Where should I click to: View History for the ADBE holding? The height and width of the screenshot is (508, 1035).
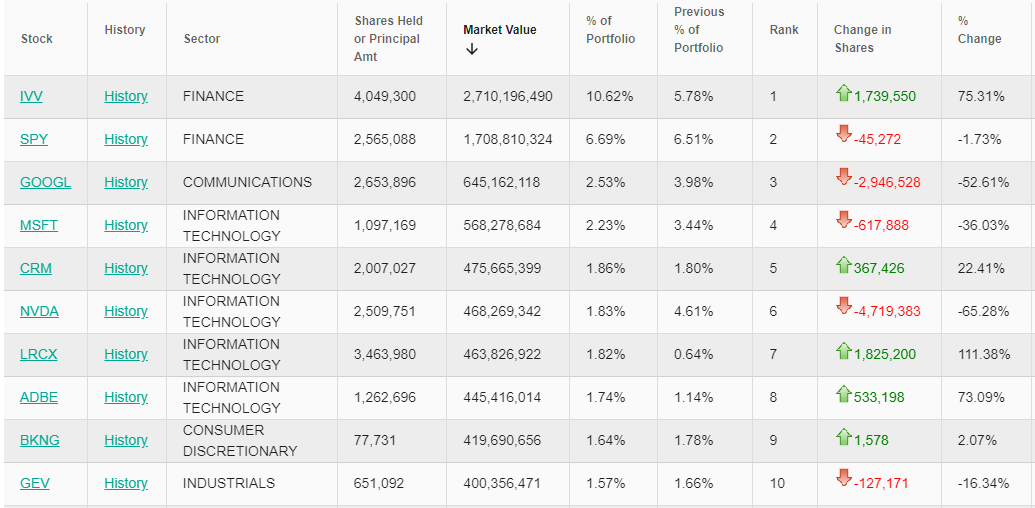coord(126,397)
